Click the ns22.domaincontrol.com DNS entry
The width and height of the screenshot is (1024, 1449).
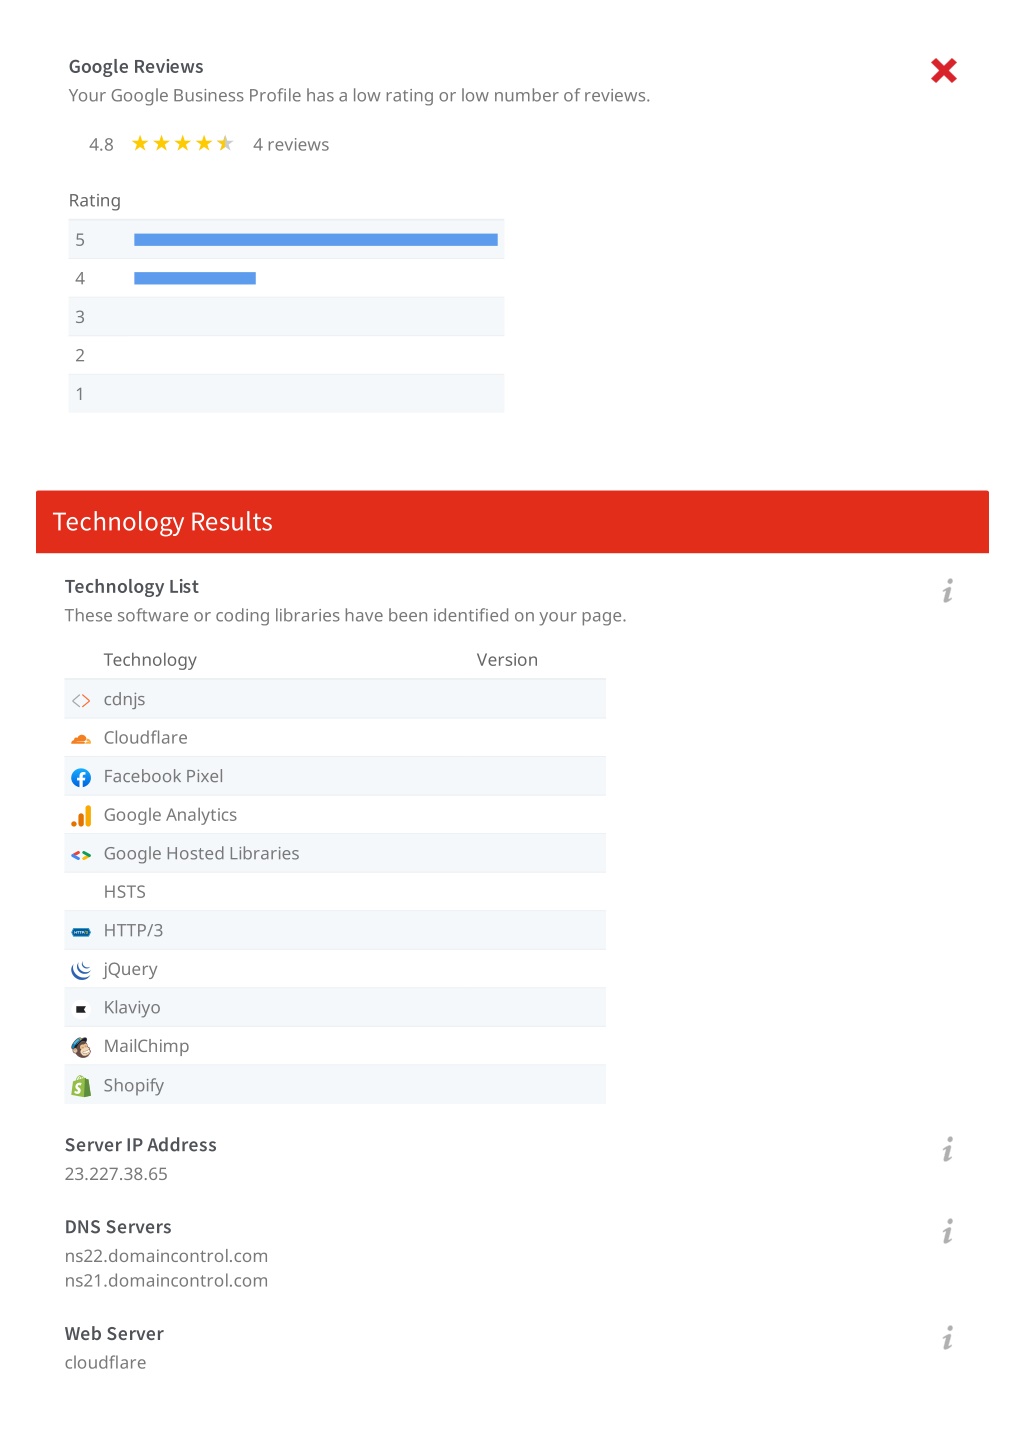click(x=167, y=1256)
